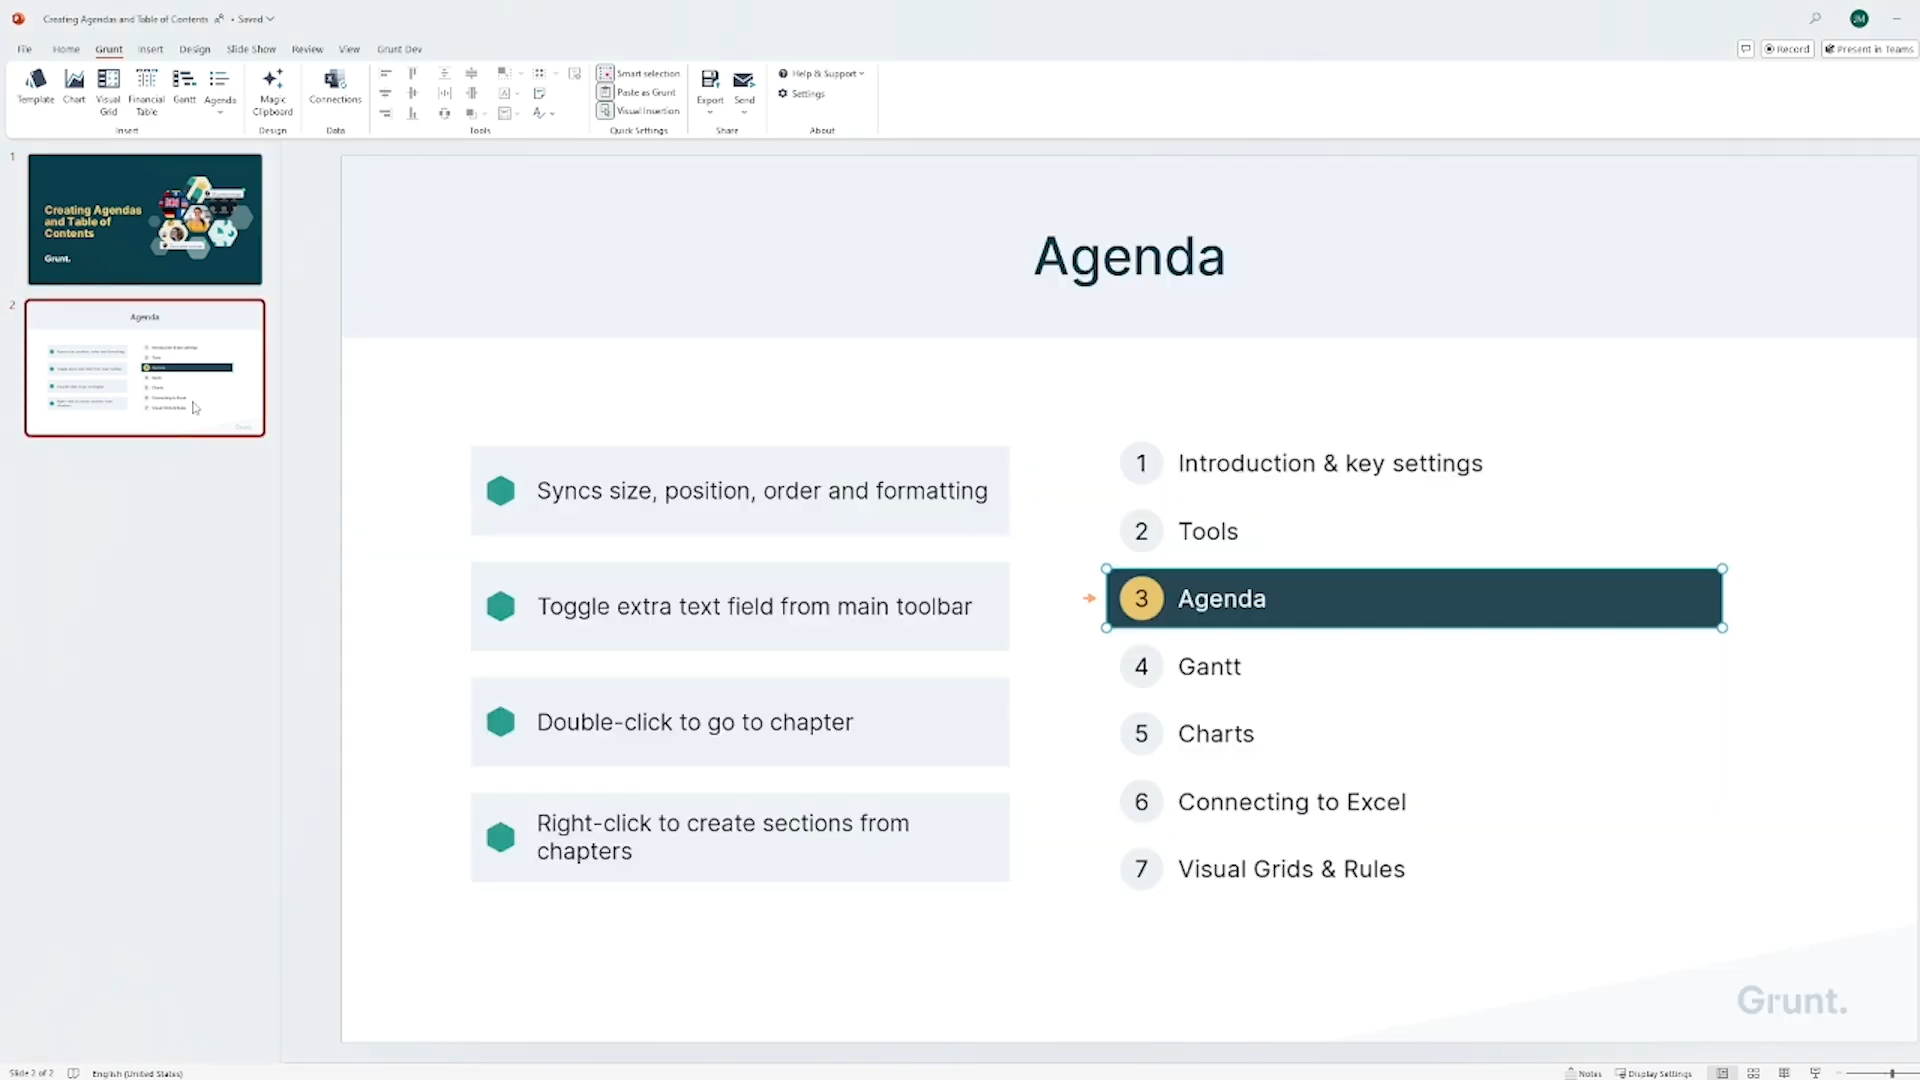Click the PowerPoint app icon in title bar
The width and height of the screenshot is (1920, 1080).
click(x=18, y=19)
